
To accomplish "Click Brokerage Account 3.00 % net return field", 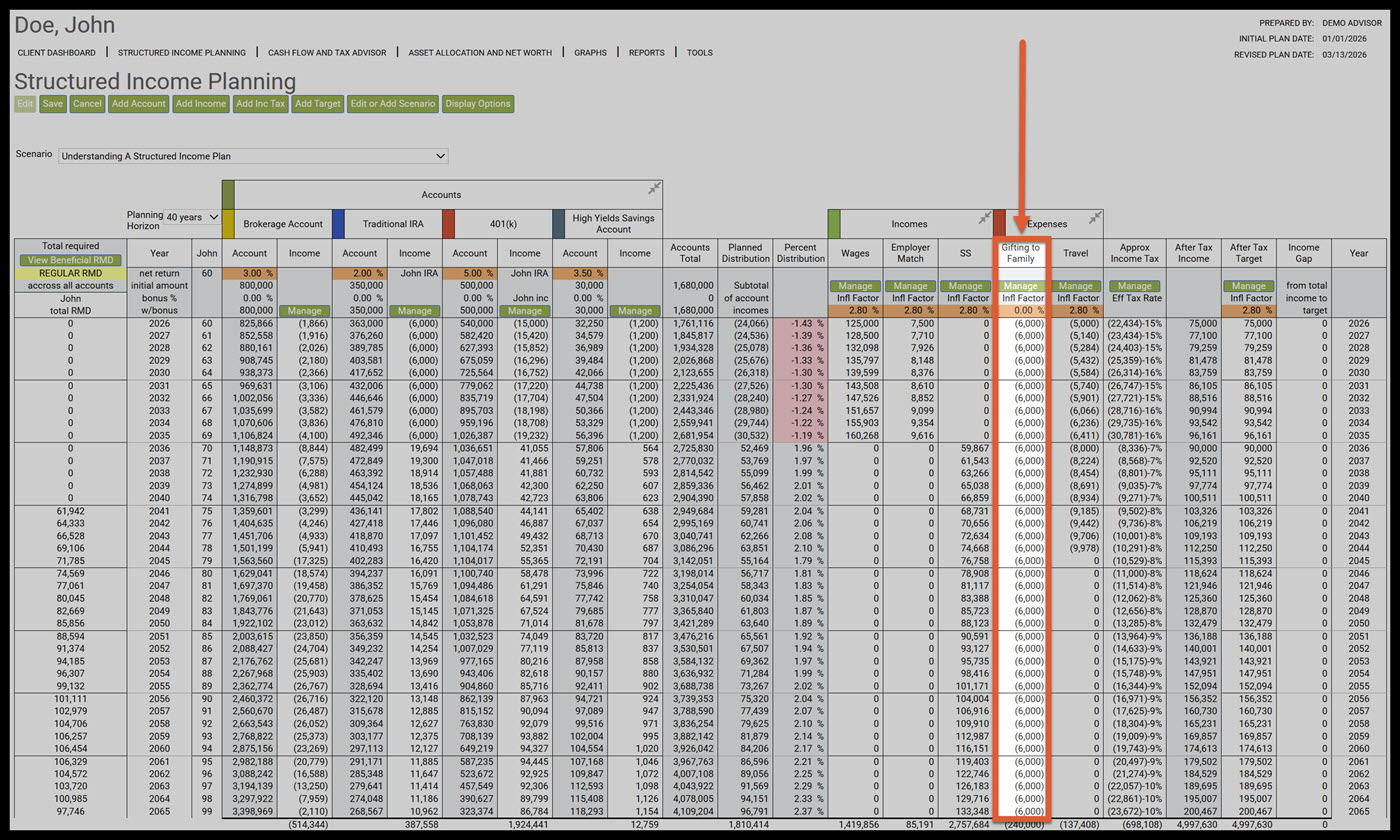I will [x=249, y=273].
